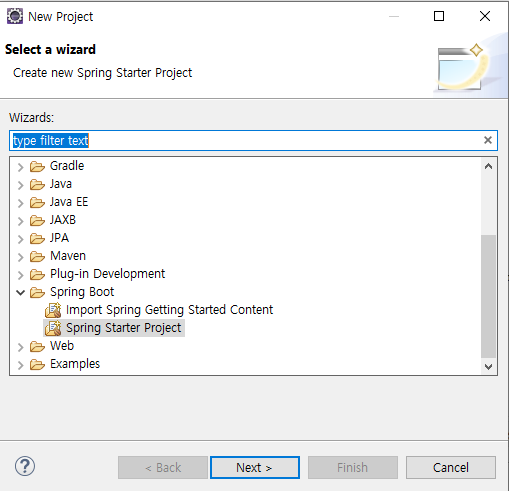
Task: Close the New Project dialog window
Action: coord(485,16)
